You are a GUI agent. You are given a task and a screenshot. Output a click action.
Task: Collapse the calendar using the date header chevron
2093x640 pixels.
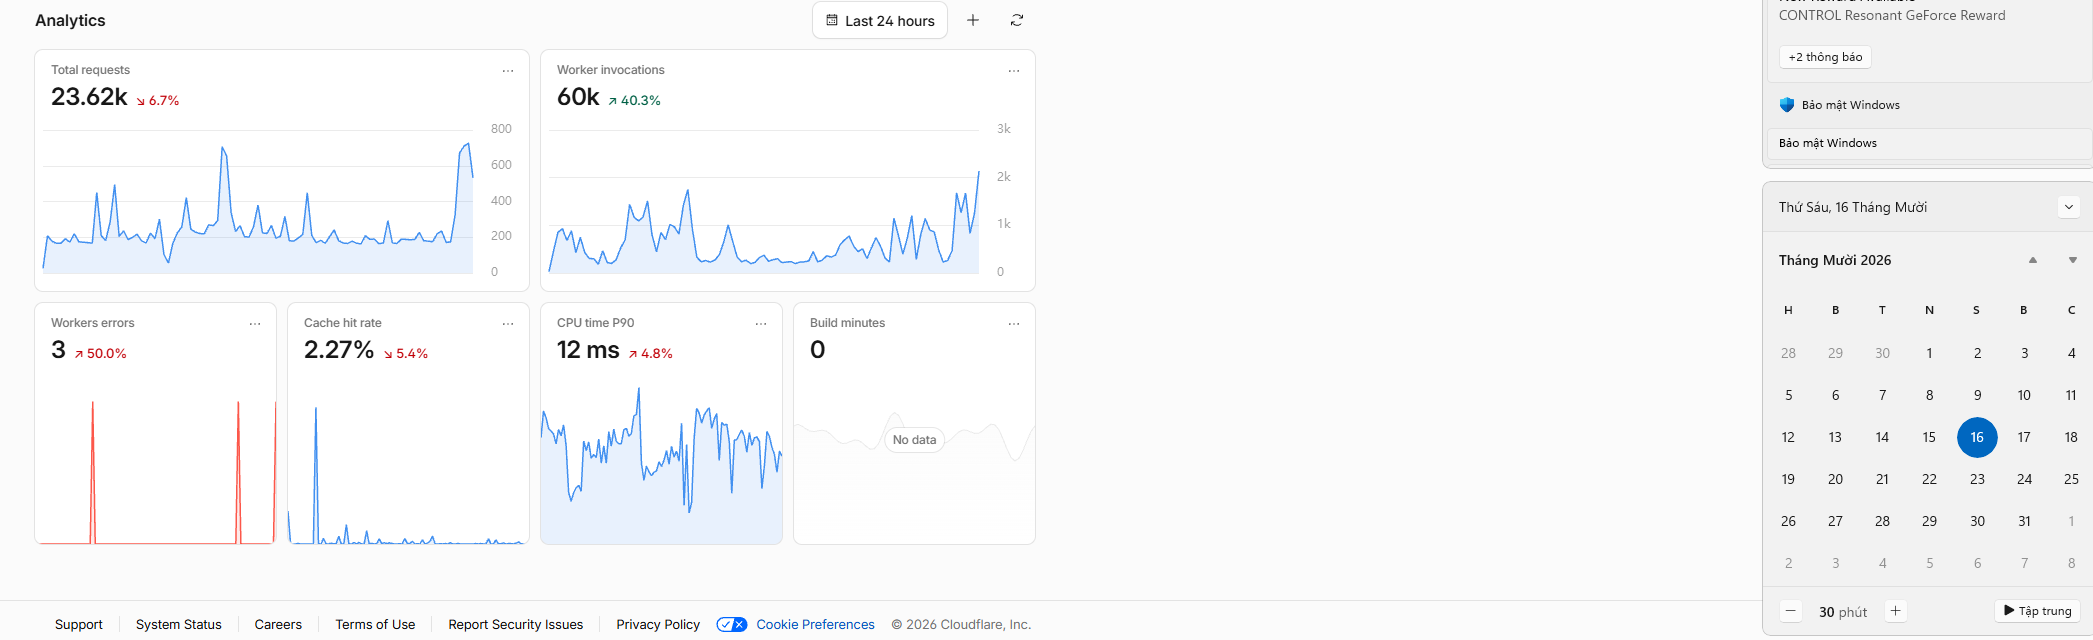[x=2069, y=207]
